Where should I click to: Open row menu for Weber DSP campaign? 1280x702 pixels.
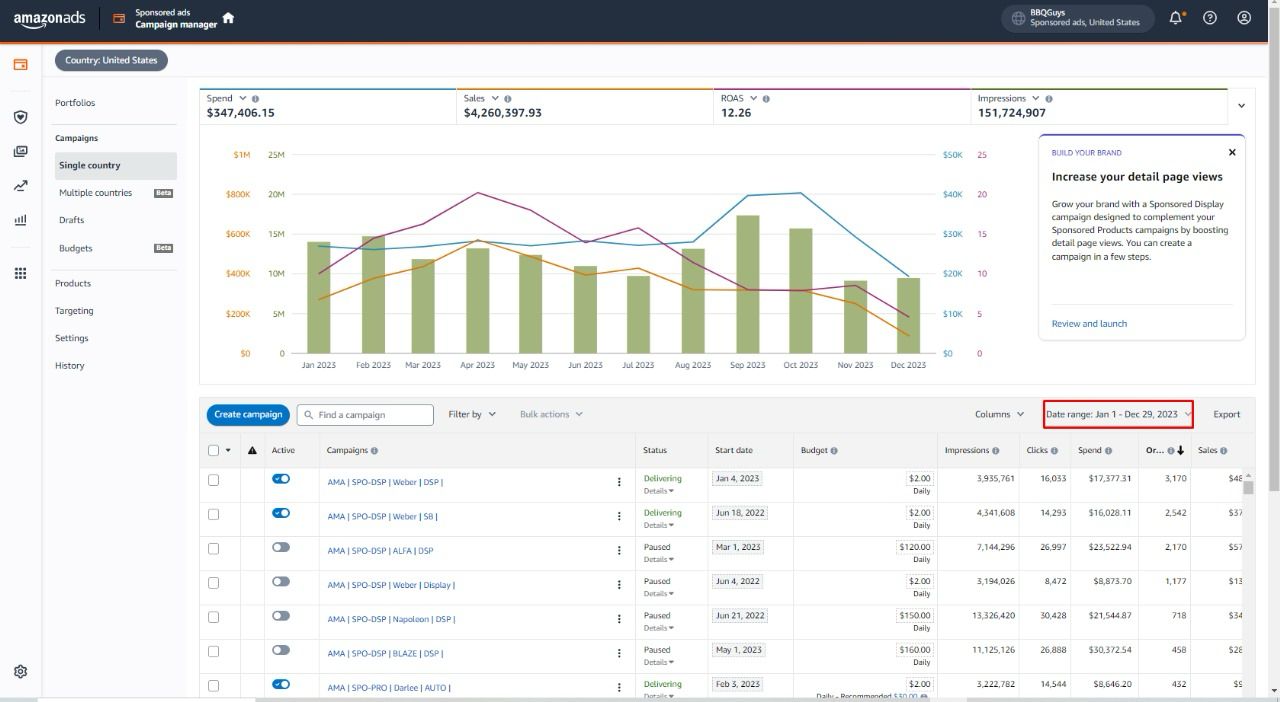(x=619, y=482)
